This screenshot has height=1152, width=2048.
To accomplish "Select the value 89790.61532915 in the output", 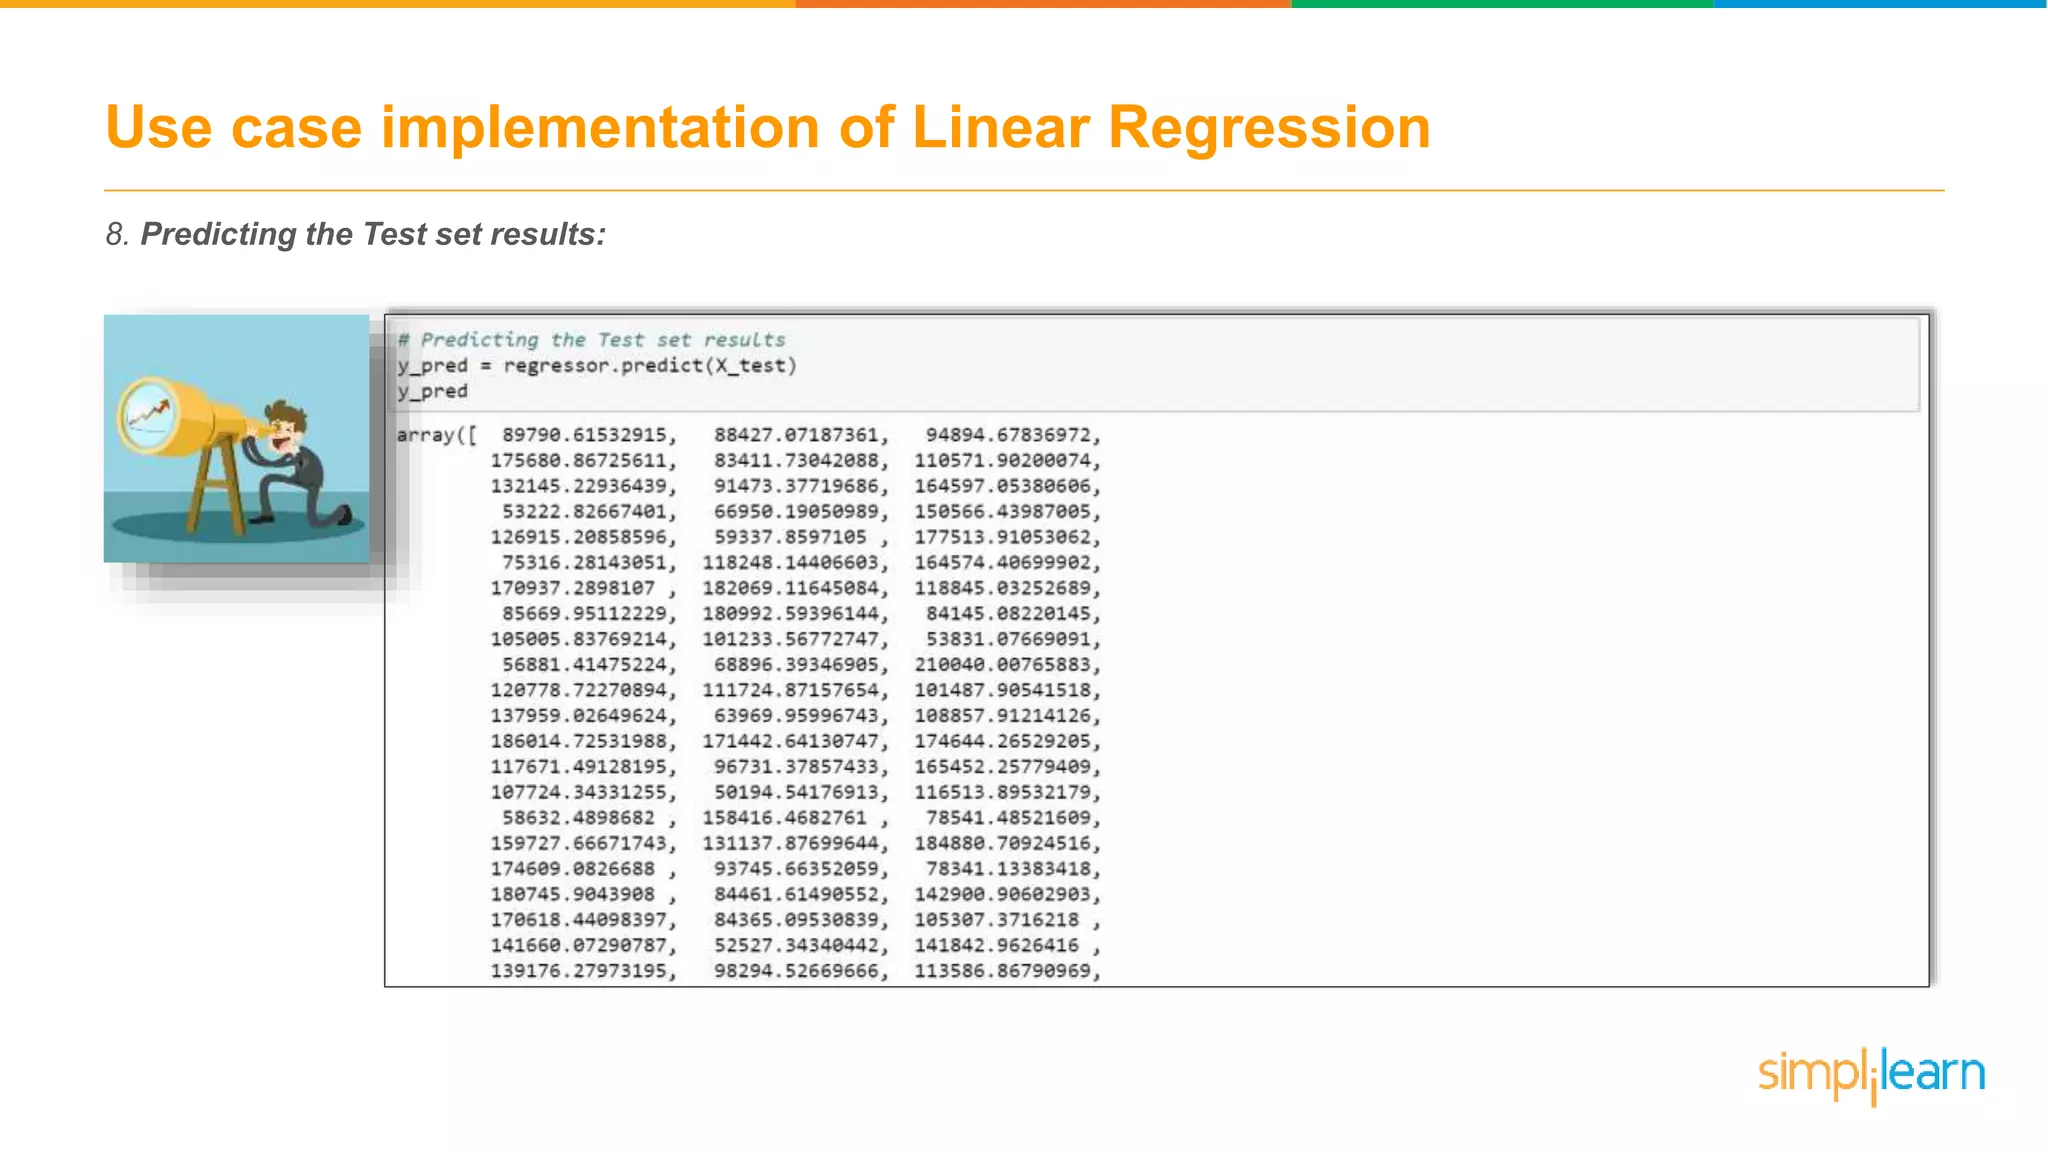I will 587,435.
